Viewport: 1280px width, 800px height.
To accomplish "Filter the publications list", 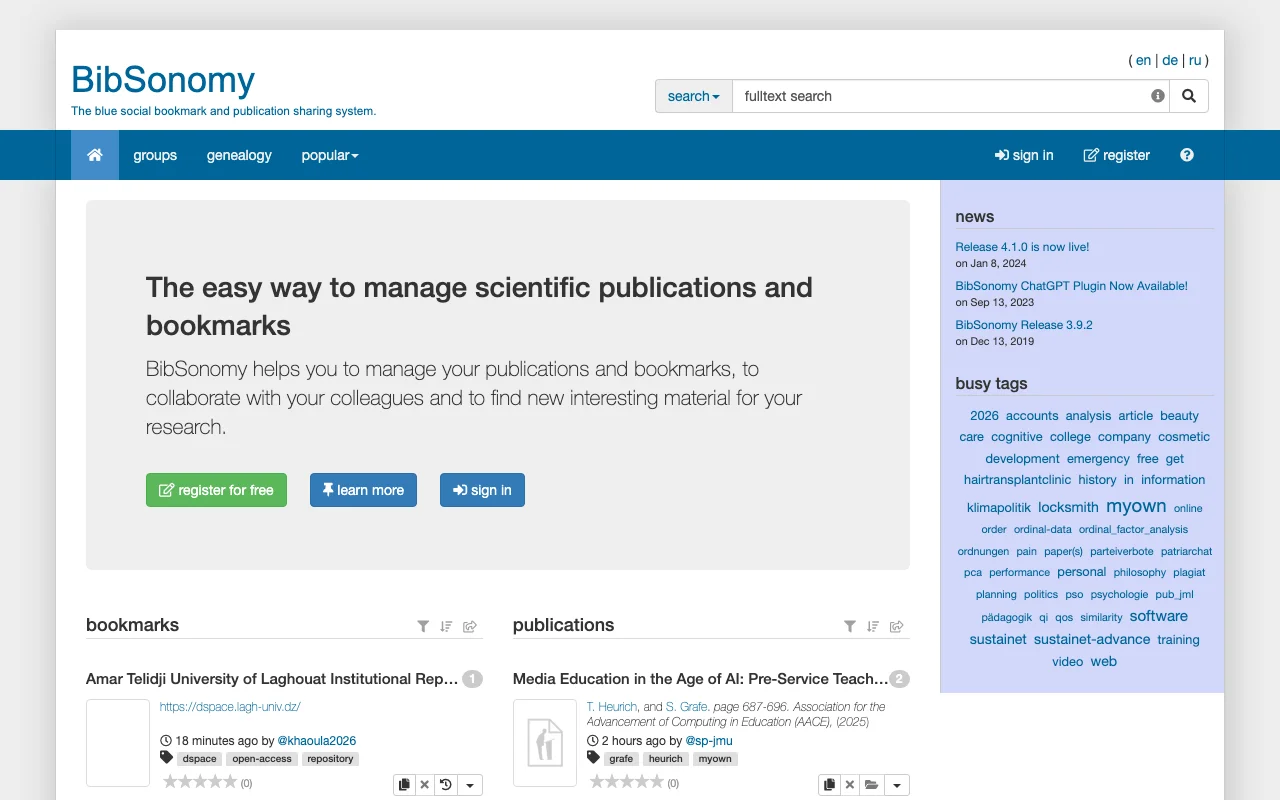I will (x=850, y=626).
